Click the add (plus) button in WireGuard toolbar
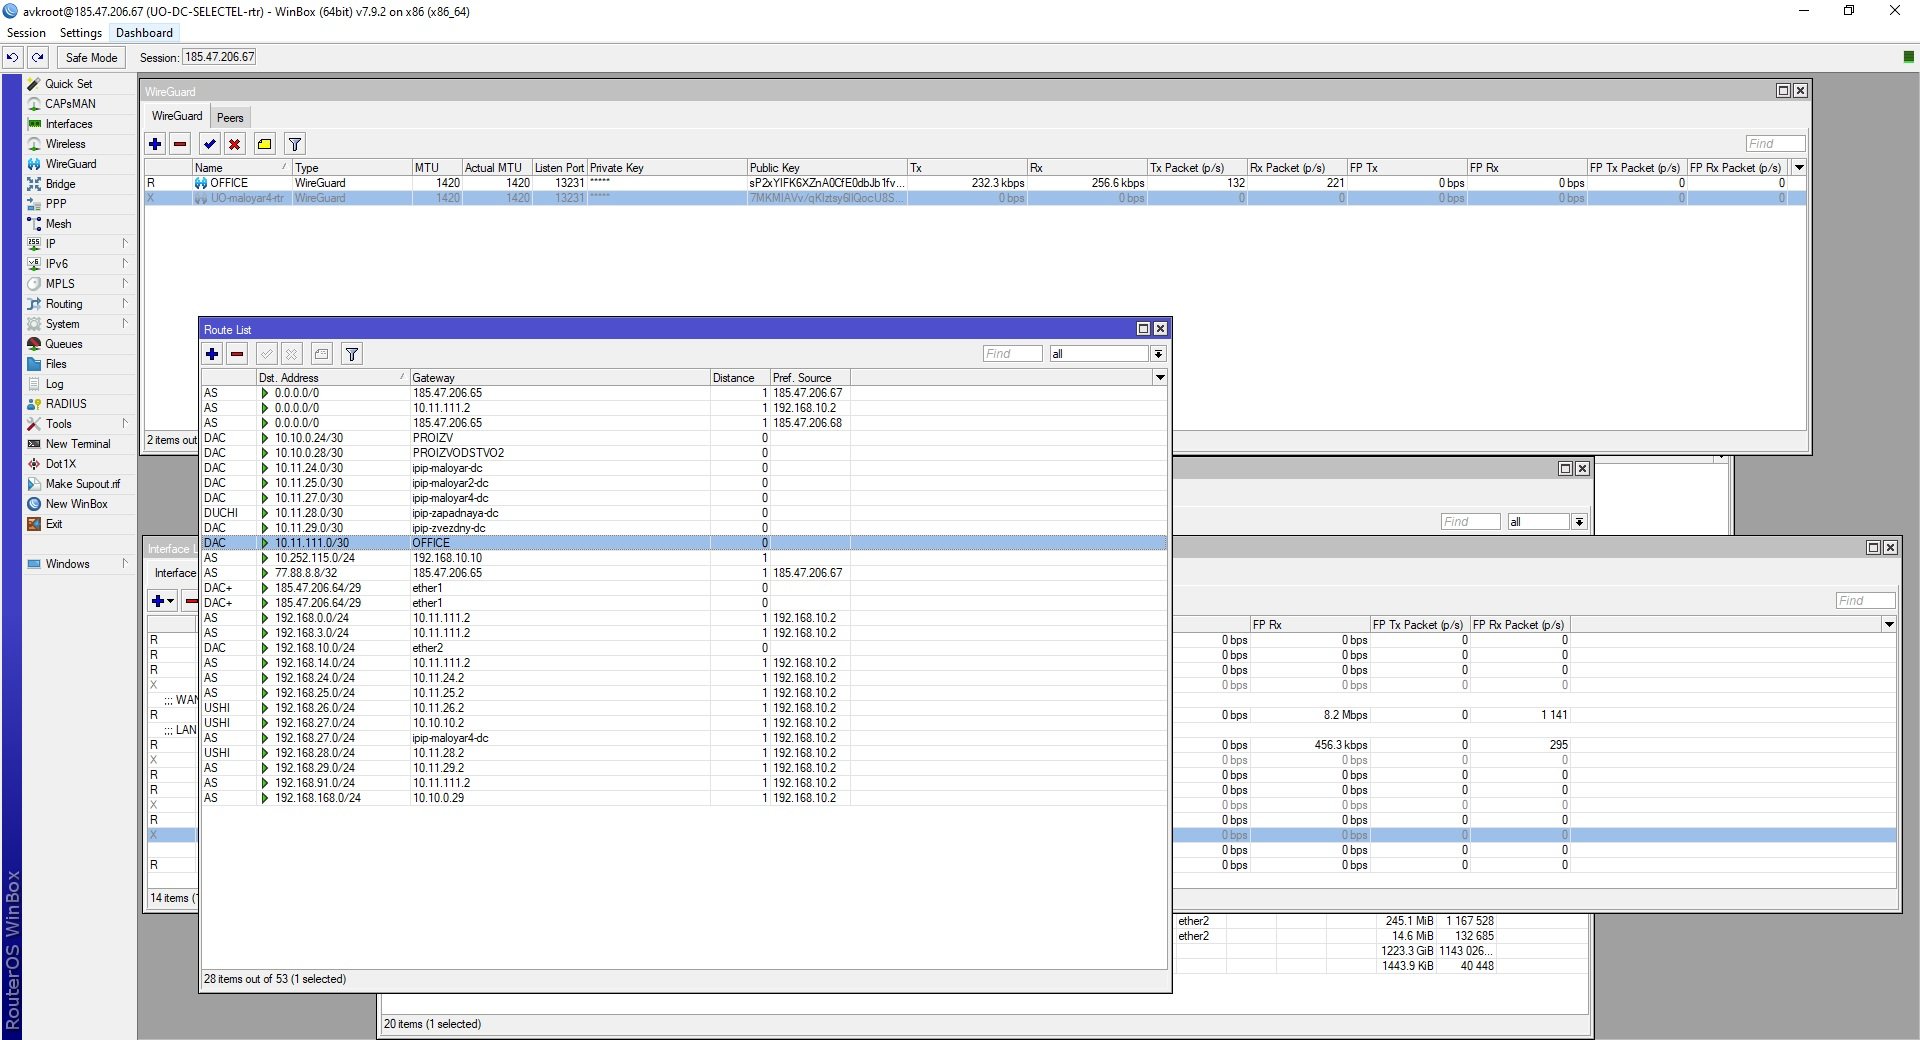The image size is (1920, 1040). (155, 144)
